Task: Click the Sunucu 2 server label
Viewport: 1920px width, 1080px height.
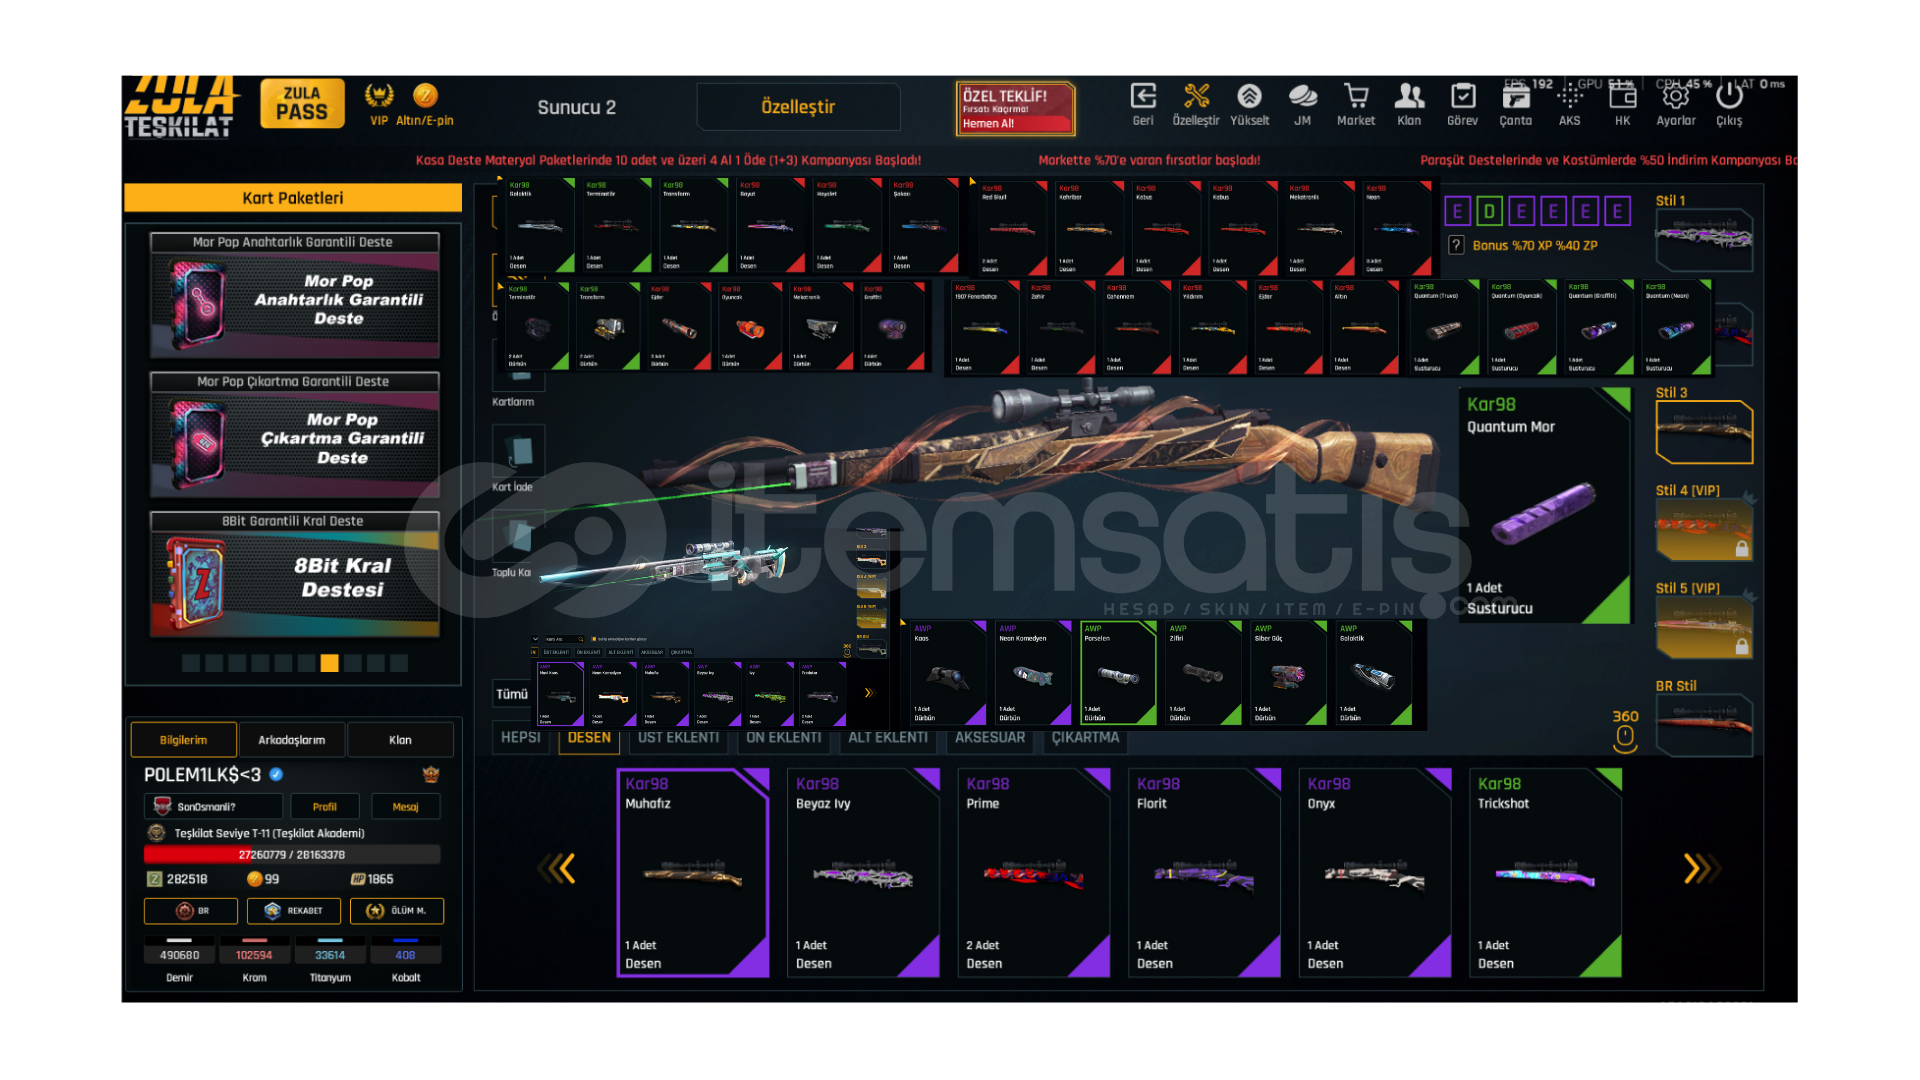Action: 577,107
